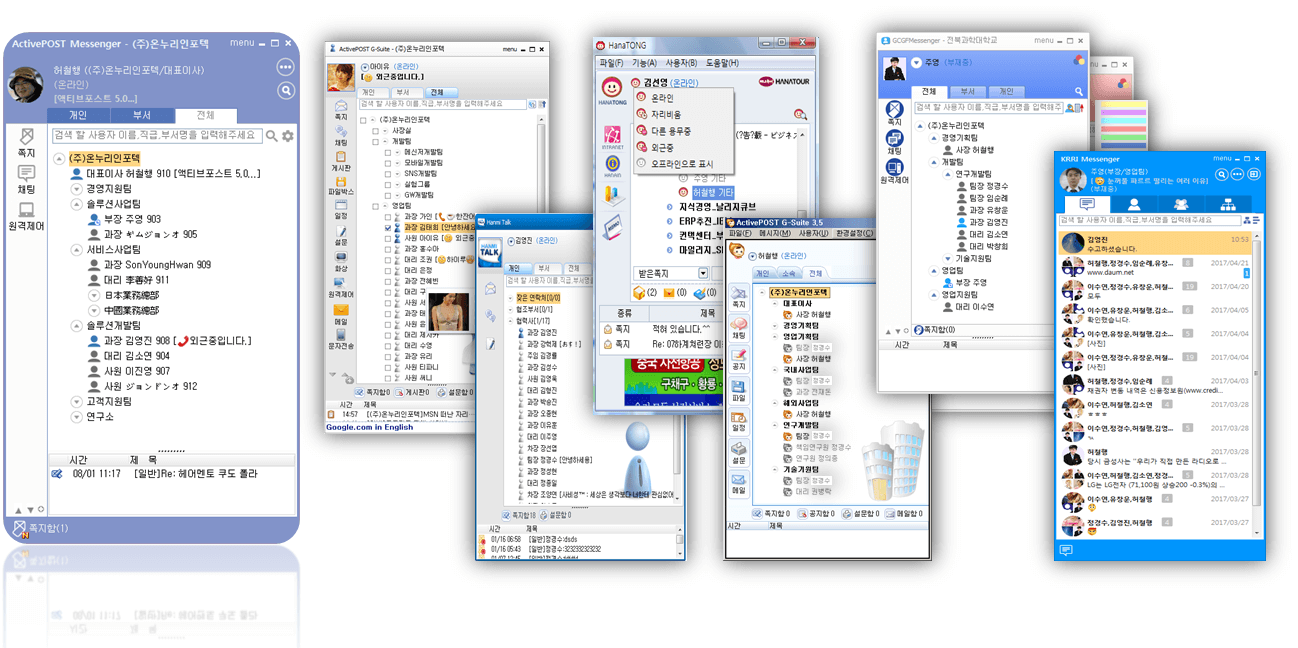Open 기능(A) menu in HanaTONG
Screen dimensions: 1298x648
645,62
